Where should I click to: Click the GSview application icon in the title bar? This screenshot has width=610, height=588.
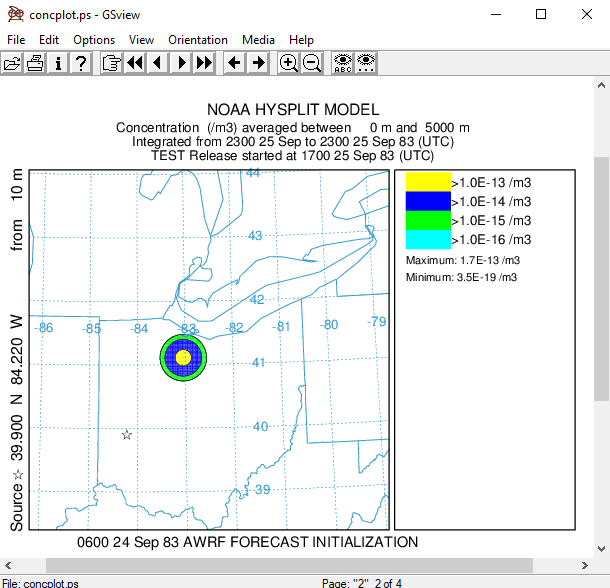pyautogui.click(x=16, y=14)
